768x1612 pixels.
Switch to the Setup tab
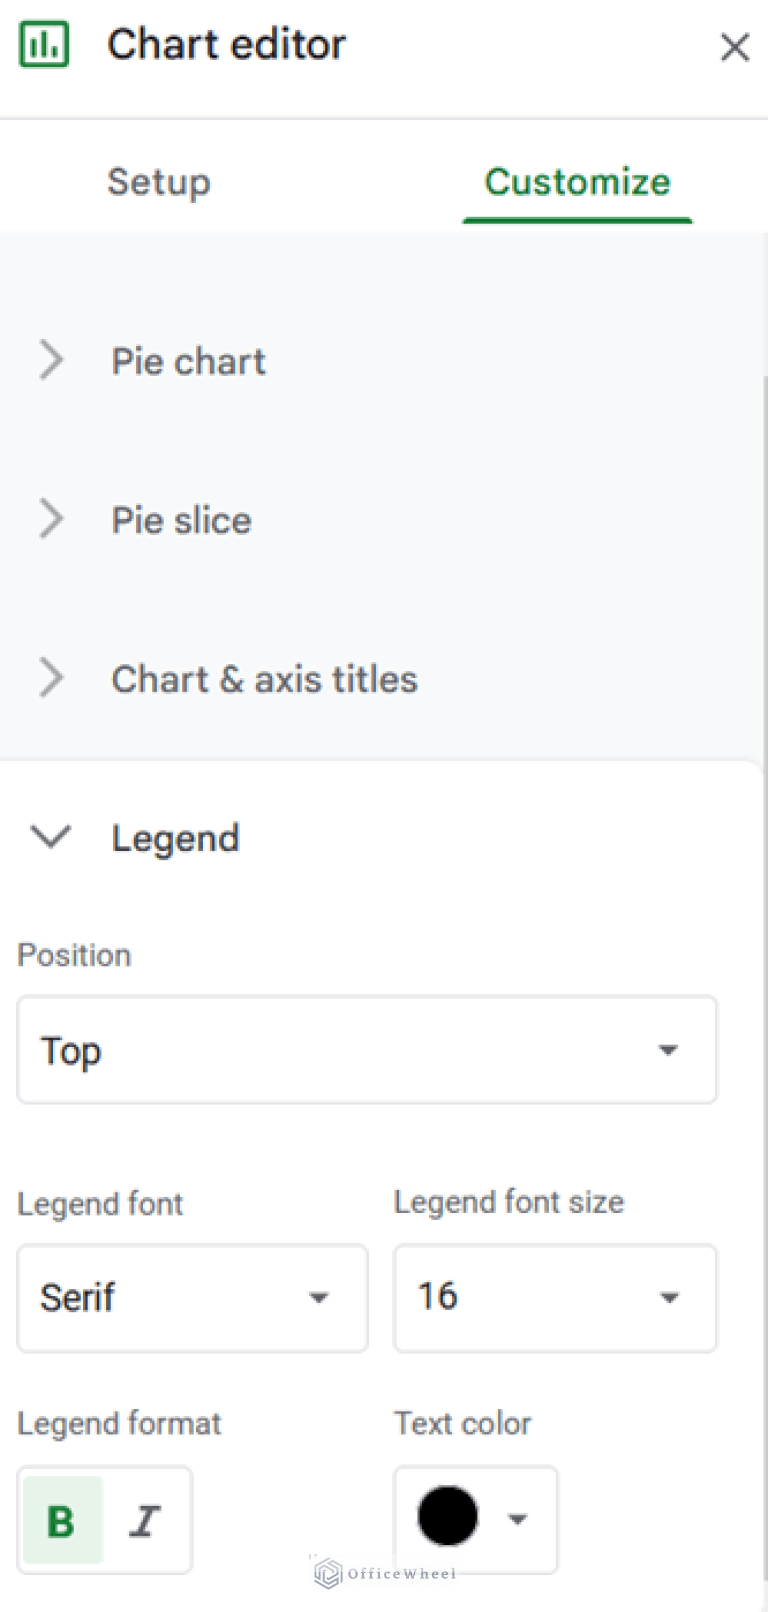(158, 182)
